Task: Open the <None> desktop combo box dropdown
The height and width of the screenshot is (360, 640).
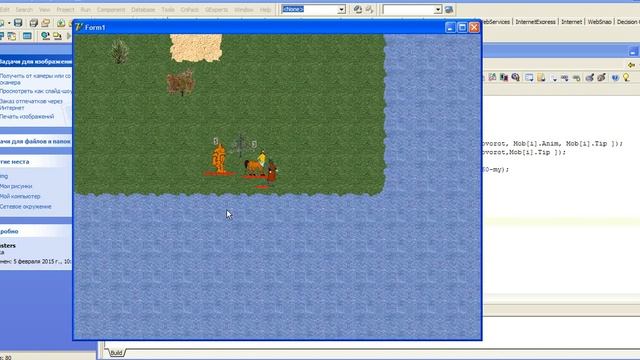Action: click(341, 9)
